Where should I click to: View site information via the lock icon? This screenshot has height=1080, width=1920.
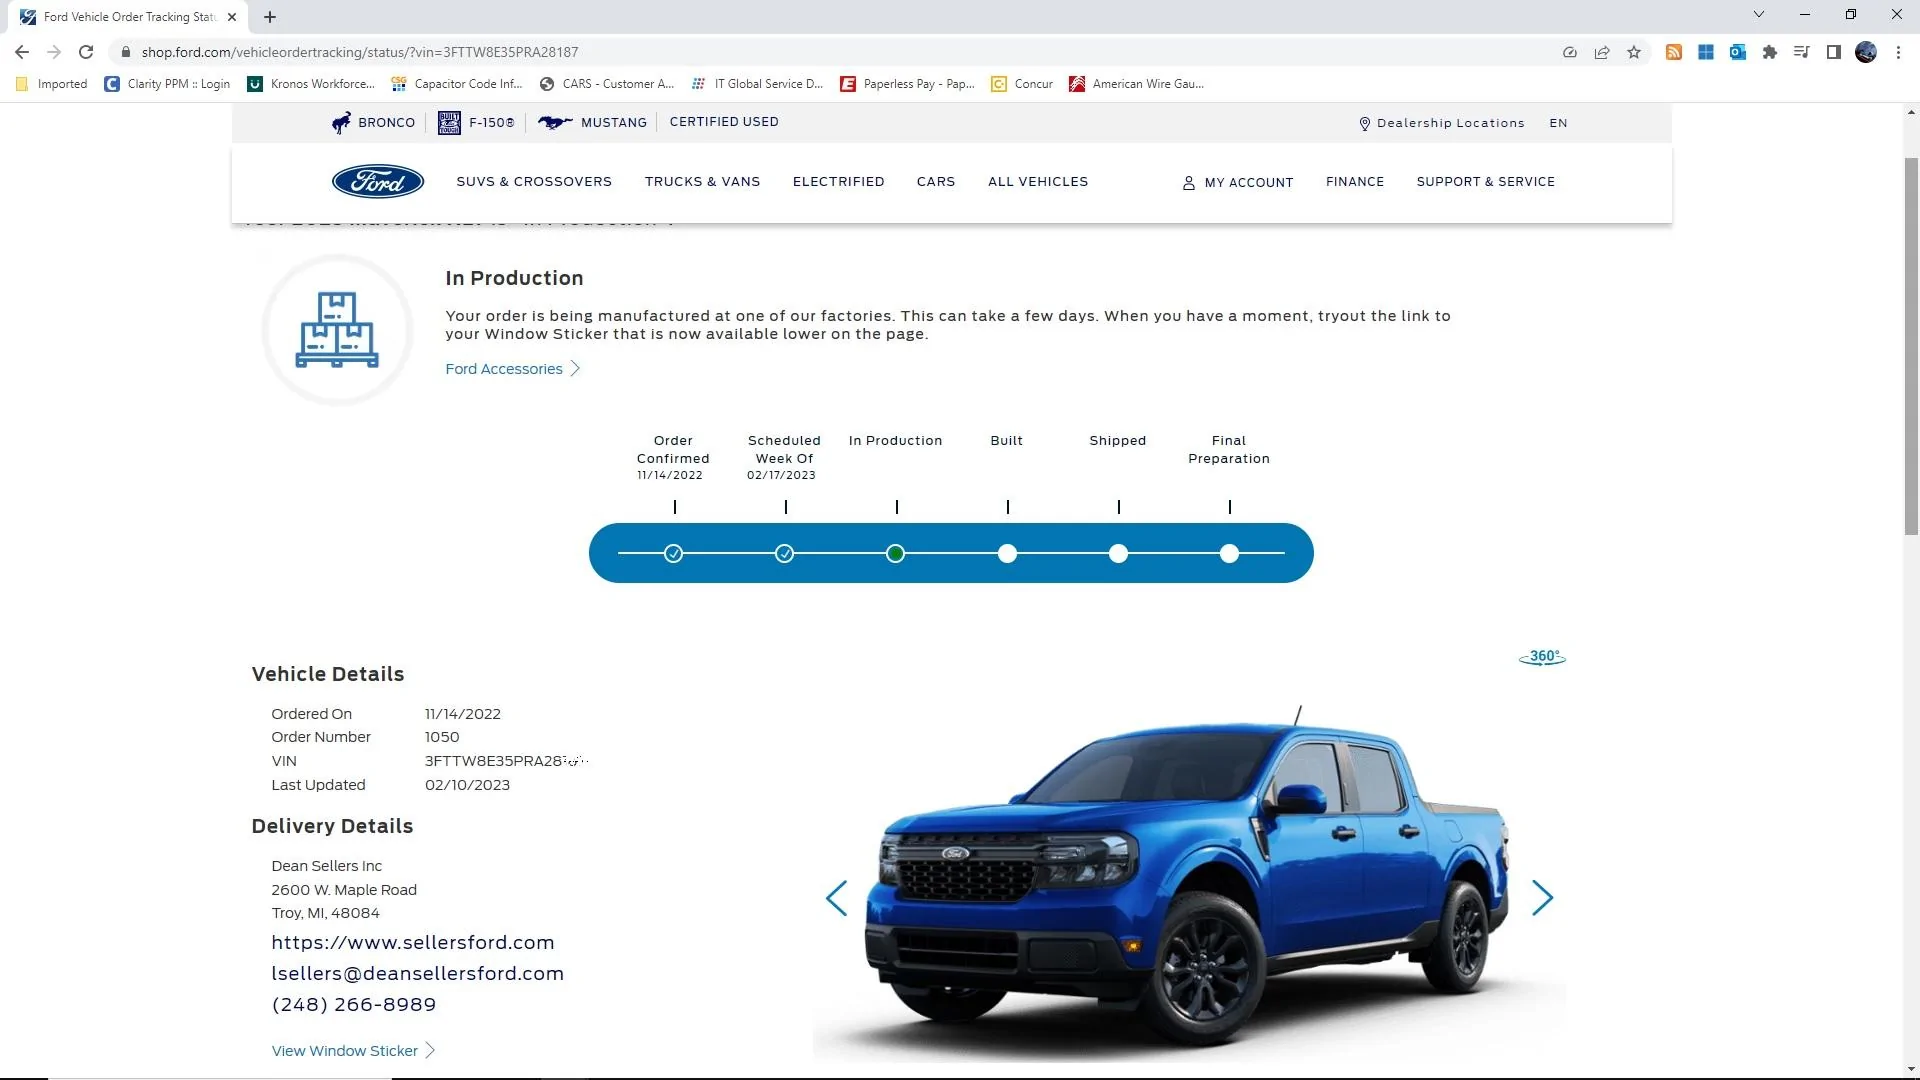pos(125,52)
